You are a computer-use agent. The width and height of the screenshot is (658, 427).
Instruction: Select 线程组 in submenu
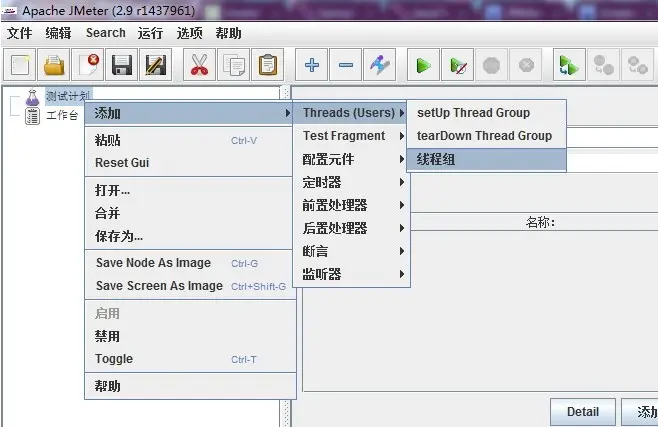coord(486,159)
